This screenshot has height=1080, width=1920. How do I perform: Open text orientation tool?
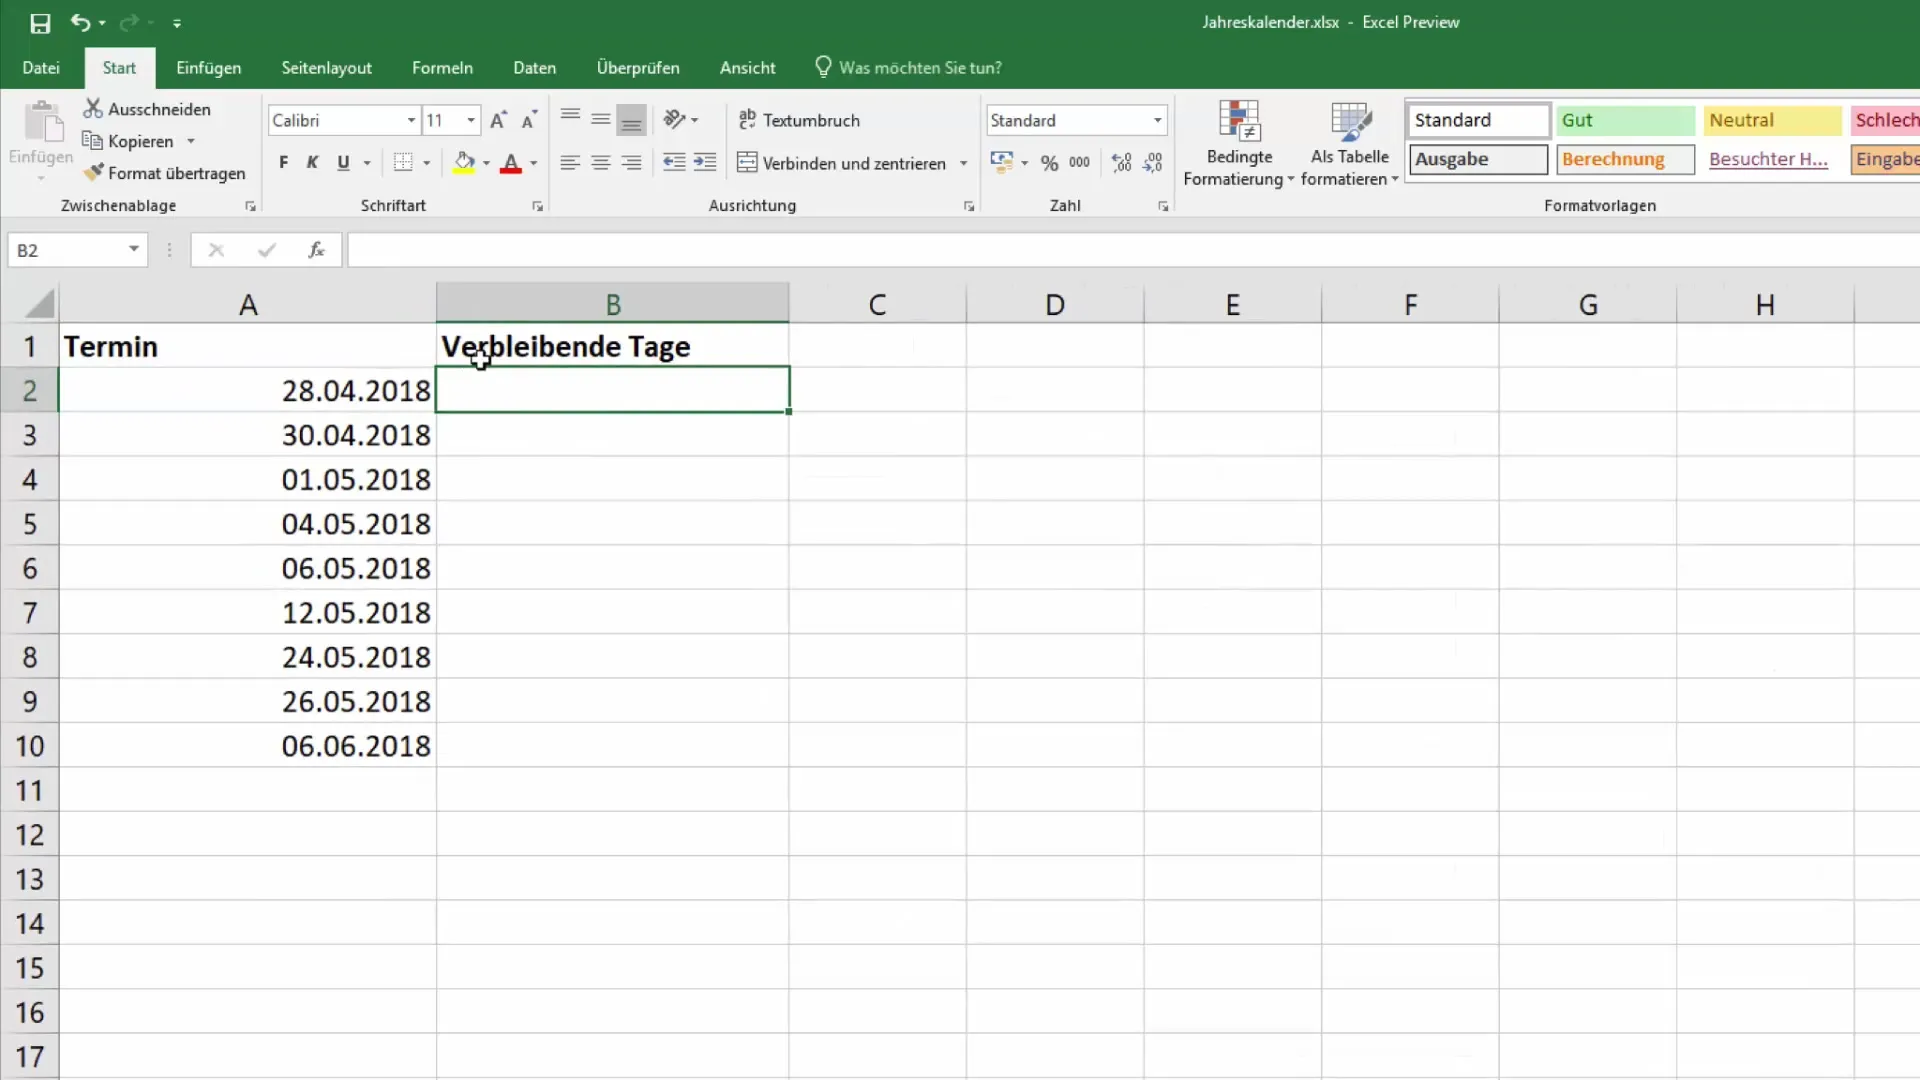pyautogui.click(x=675, y=120)
